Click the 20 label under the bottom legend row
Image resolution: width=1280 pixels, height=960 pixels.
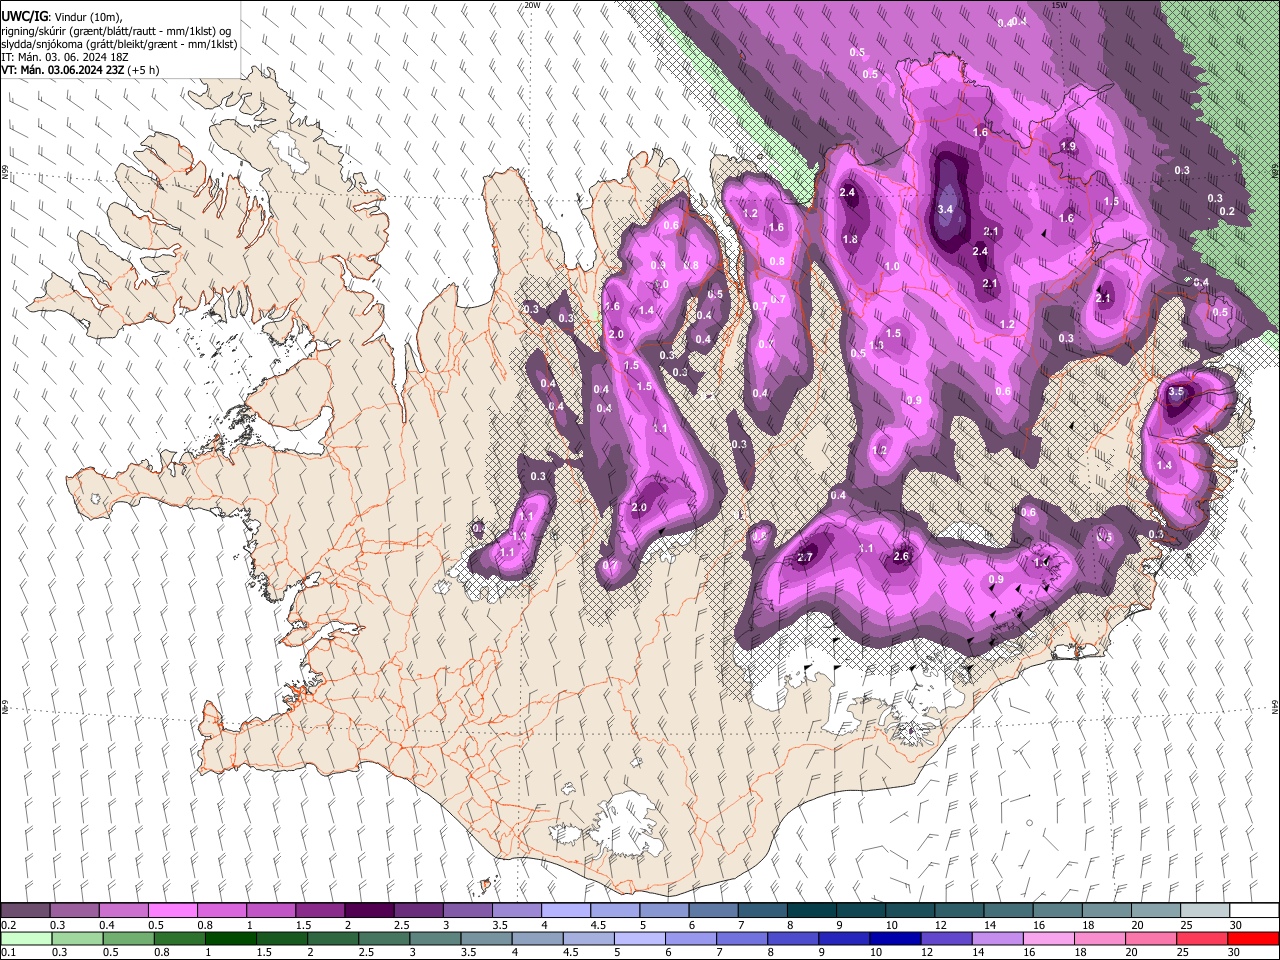tap(1133, 953)
